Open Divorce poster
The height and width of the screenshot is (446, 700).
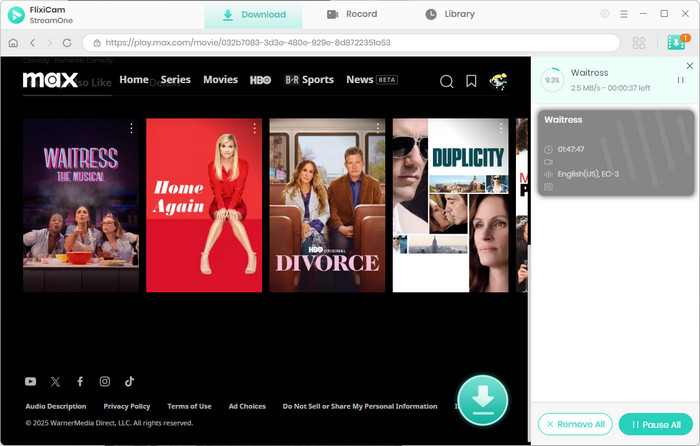pos(327,205)
